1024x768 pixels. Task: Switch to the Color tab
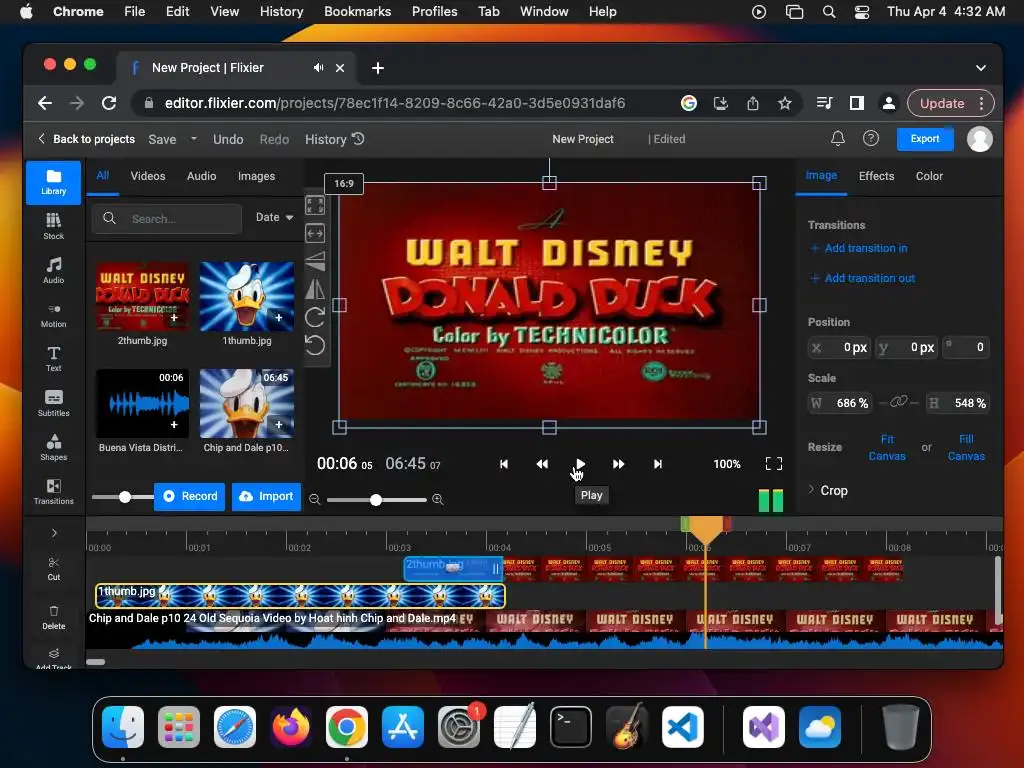(929, 176)
